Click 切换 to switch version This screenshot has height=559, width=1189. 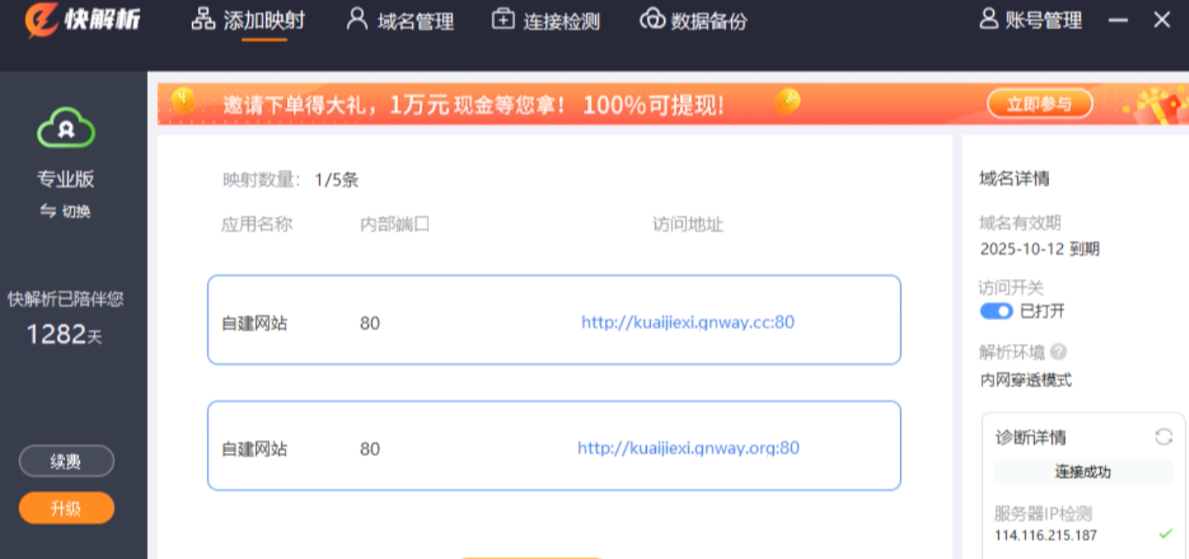click(x=65, y=212)
